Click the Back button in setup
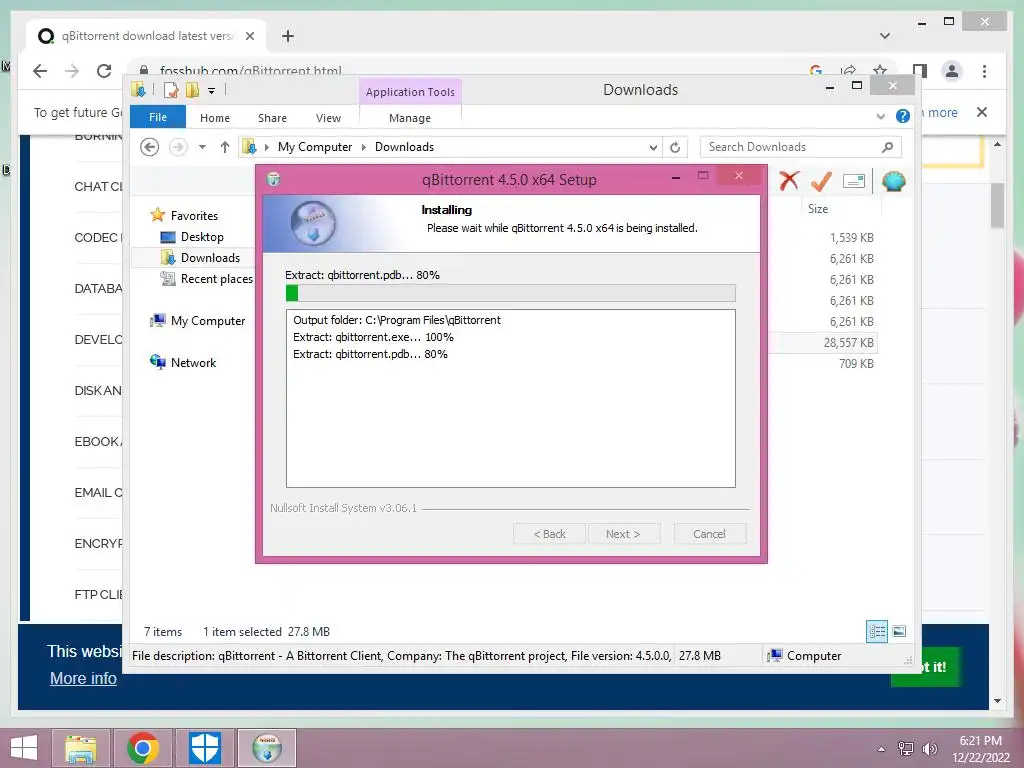Viewport: 1024px width, 768px height. click(x=550, y=534)
